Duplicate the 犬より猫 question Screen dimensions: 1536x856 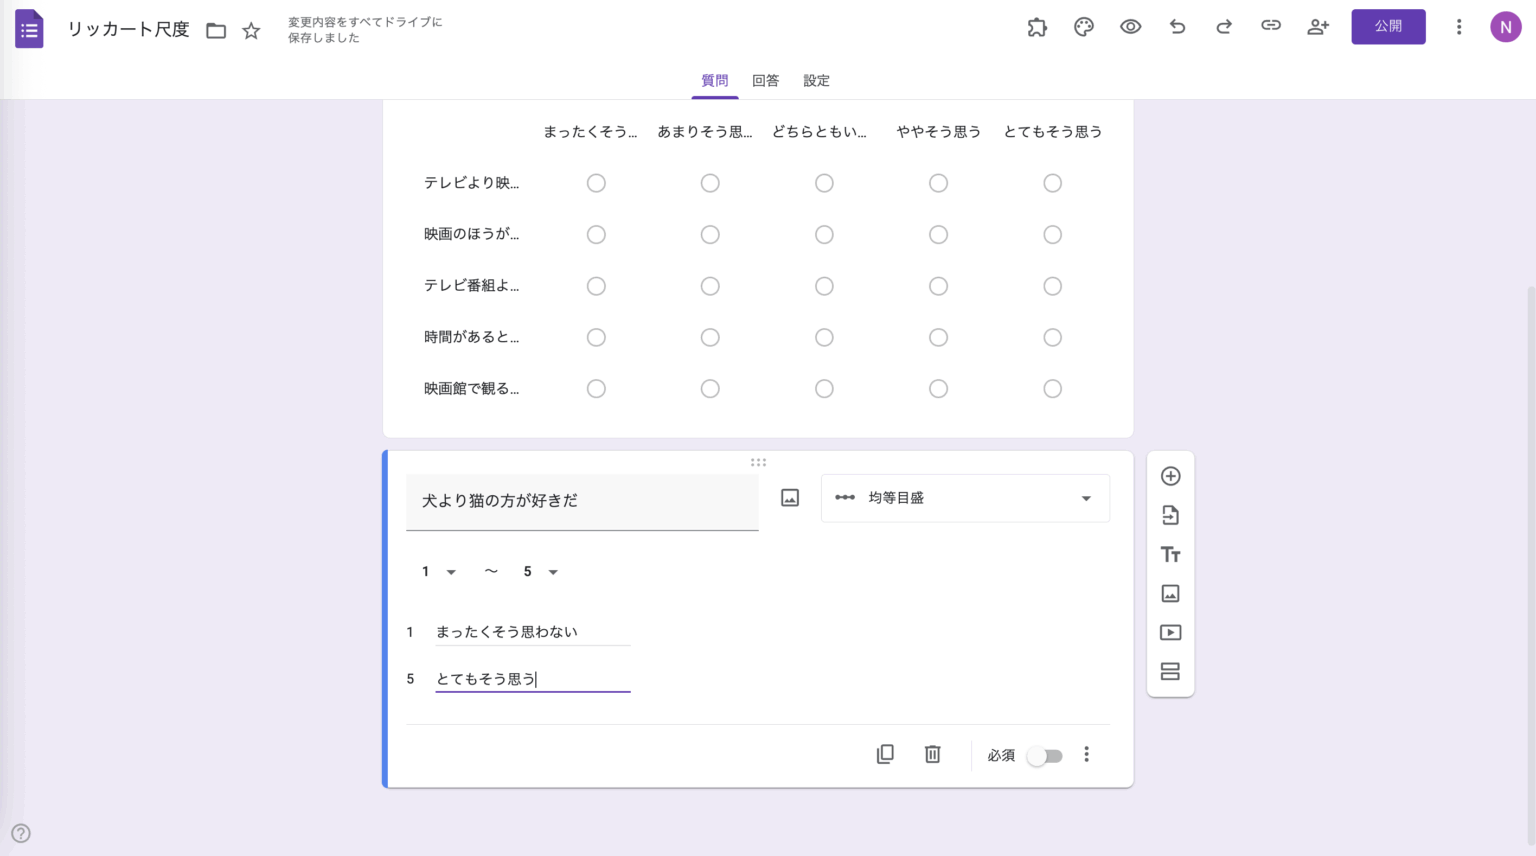[885, 754]
